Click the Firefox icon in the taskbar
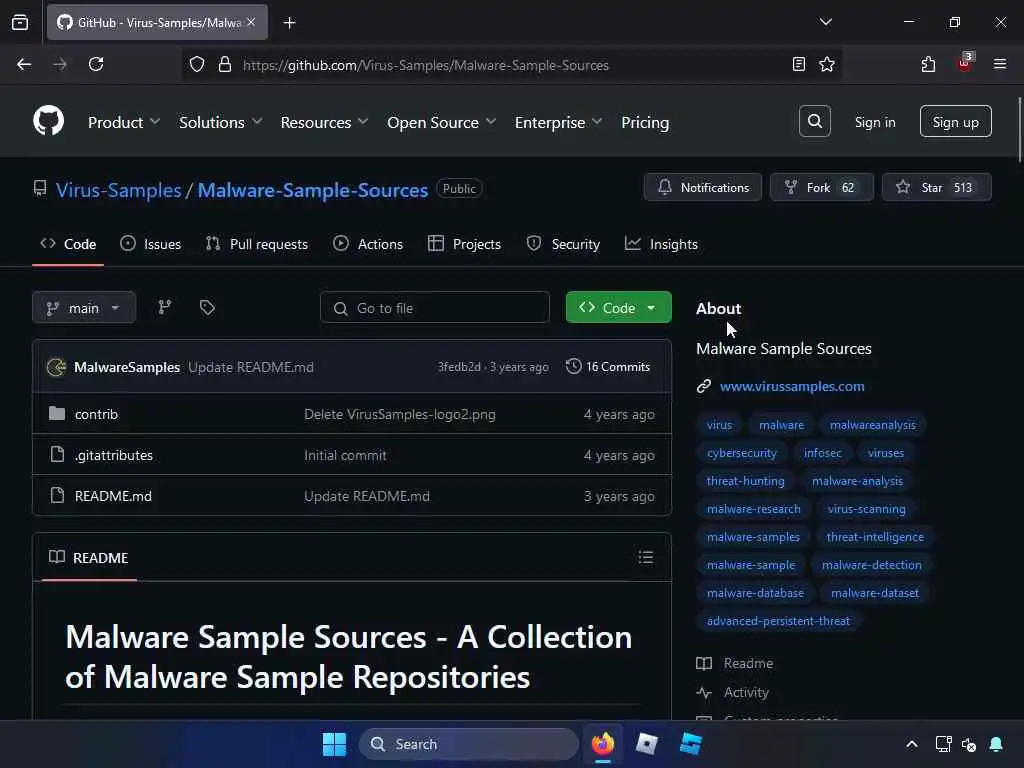Image resolution: width=1024 pixels, height=768 pixels. [x=603, y=744]
